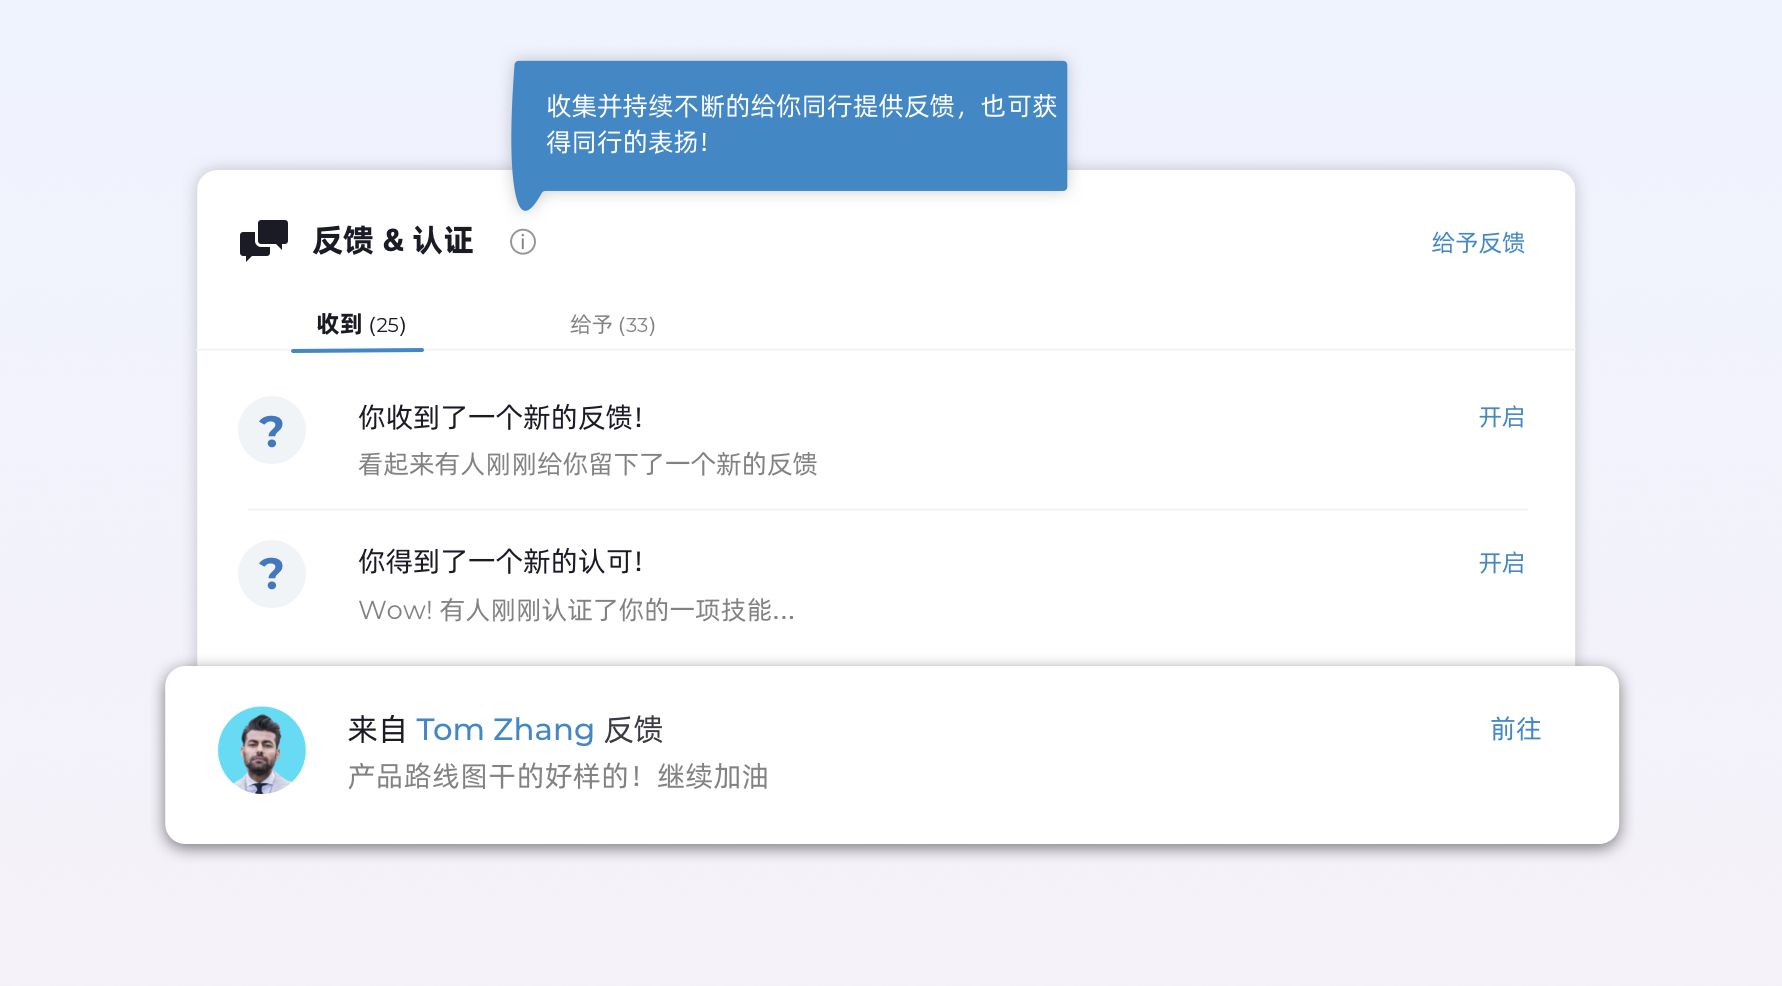1782x986 pixels.
Task: Click the 给予反馈 link
Action: 1477,243
